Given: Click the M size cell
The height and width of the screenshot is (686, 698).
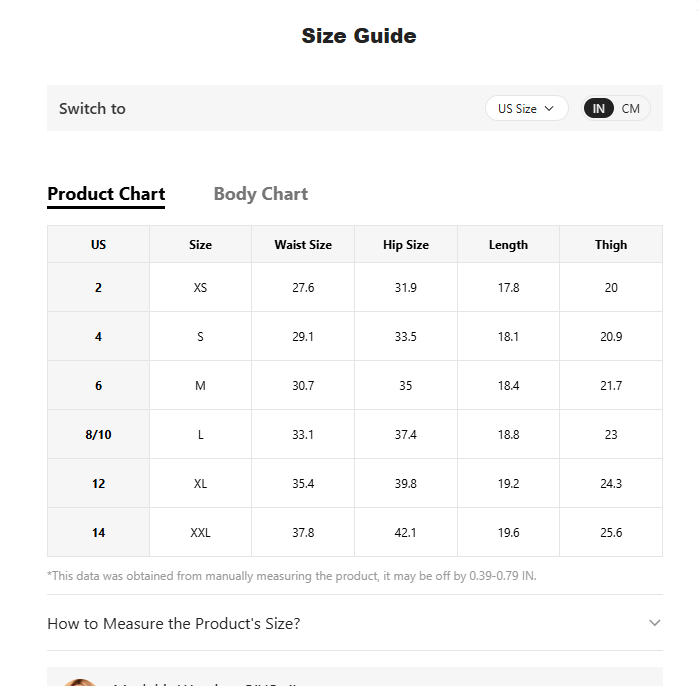Looking at the screenshot, I should [x=200, y=386].
